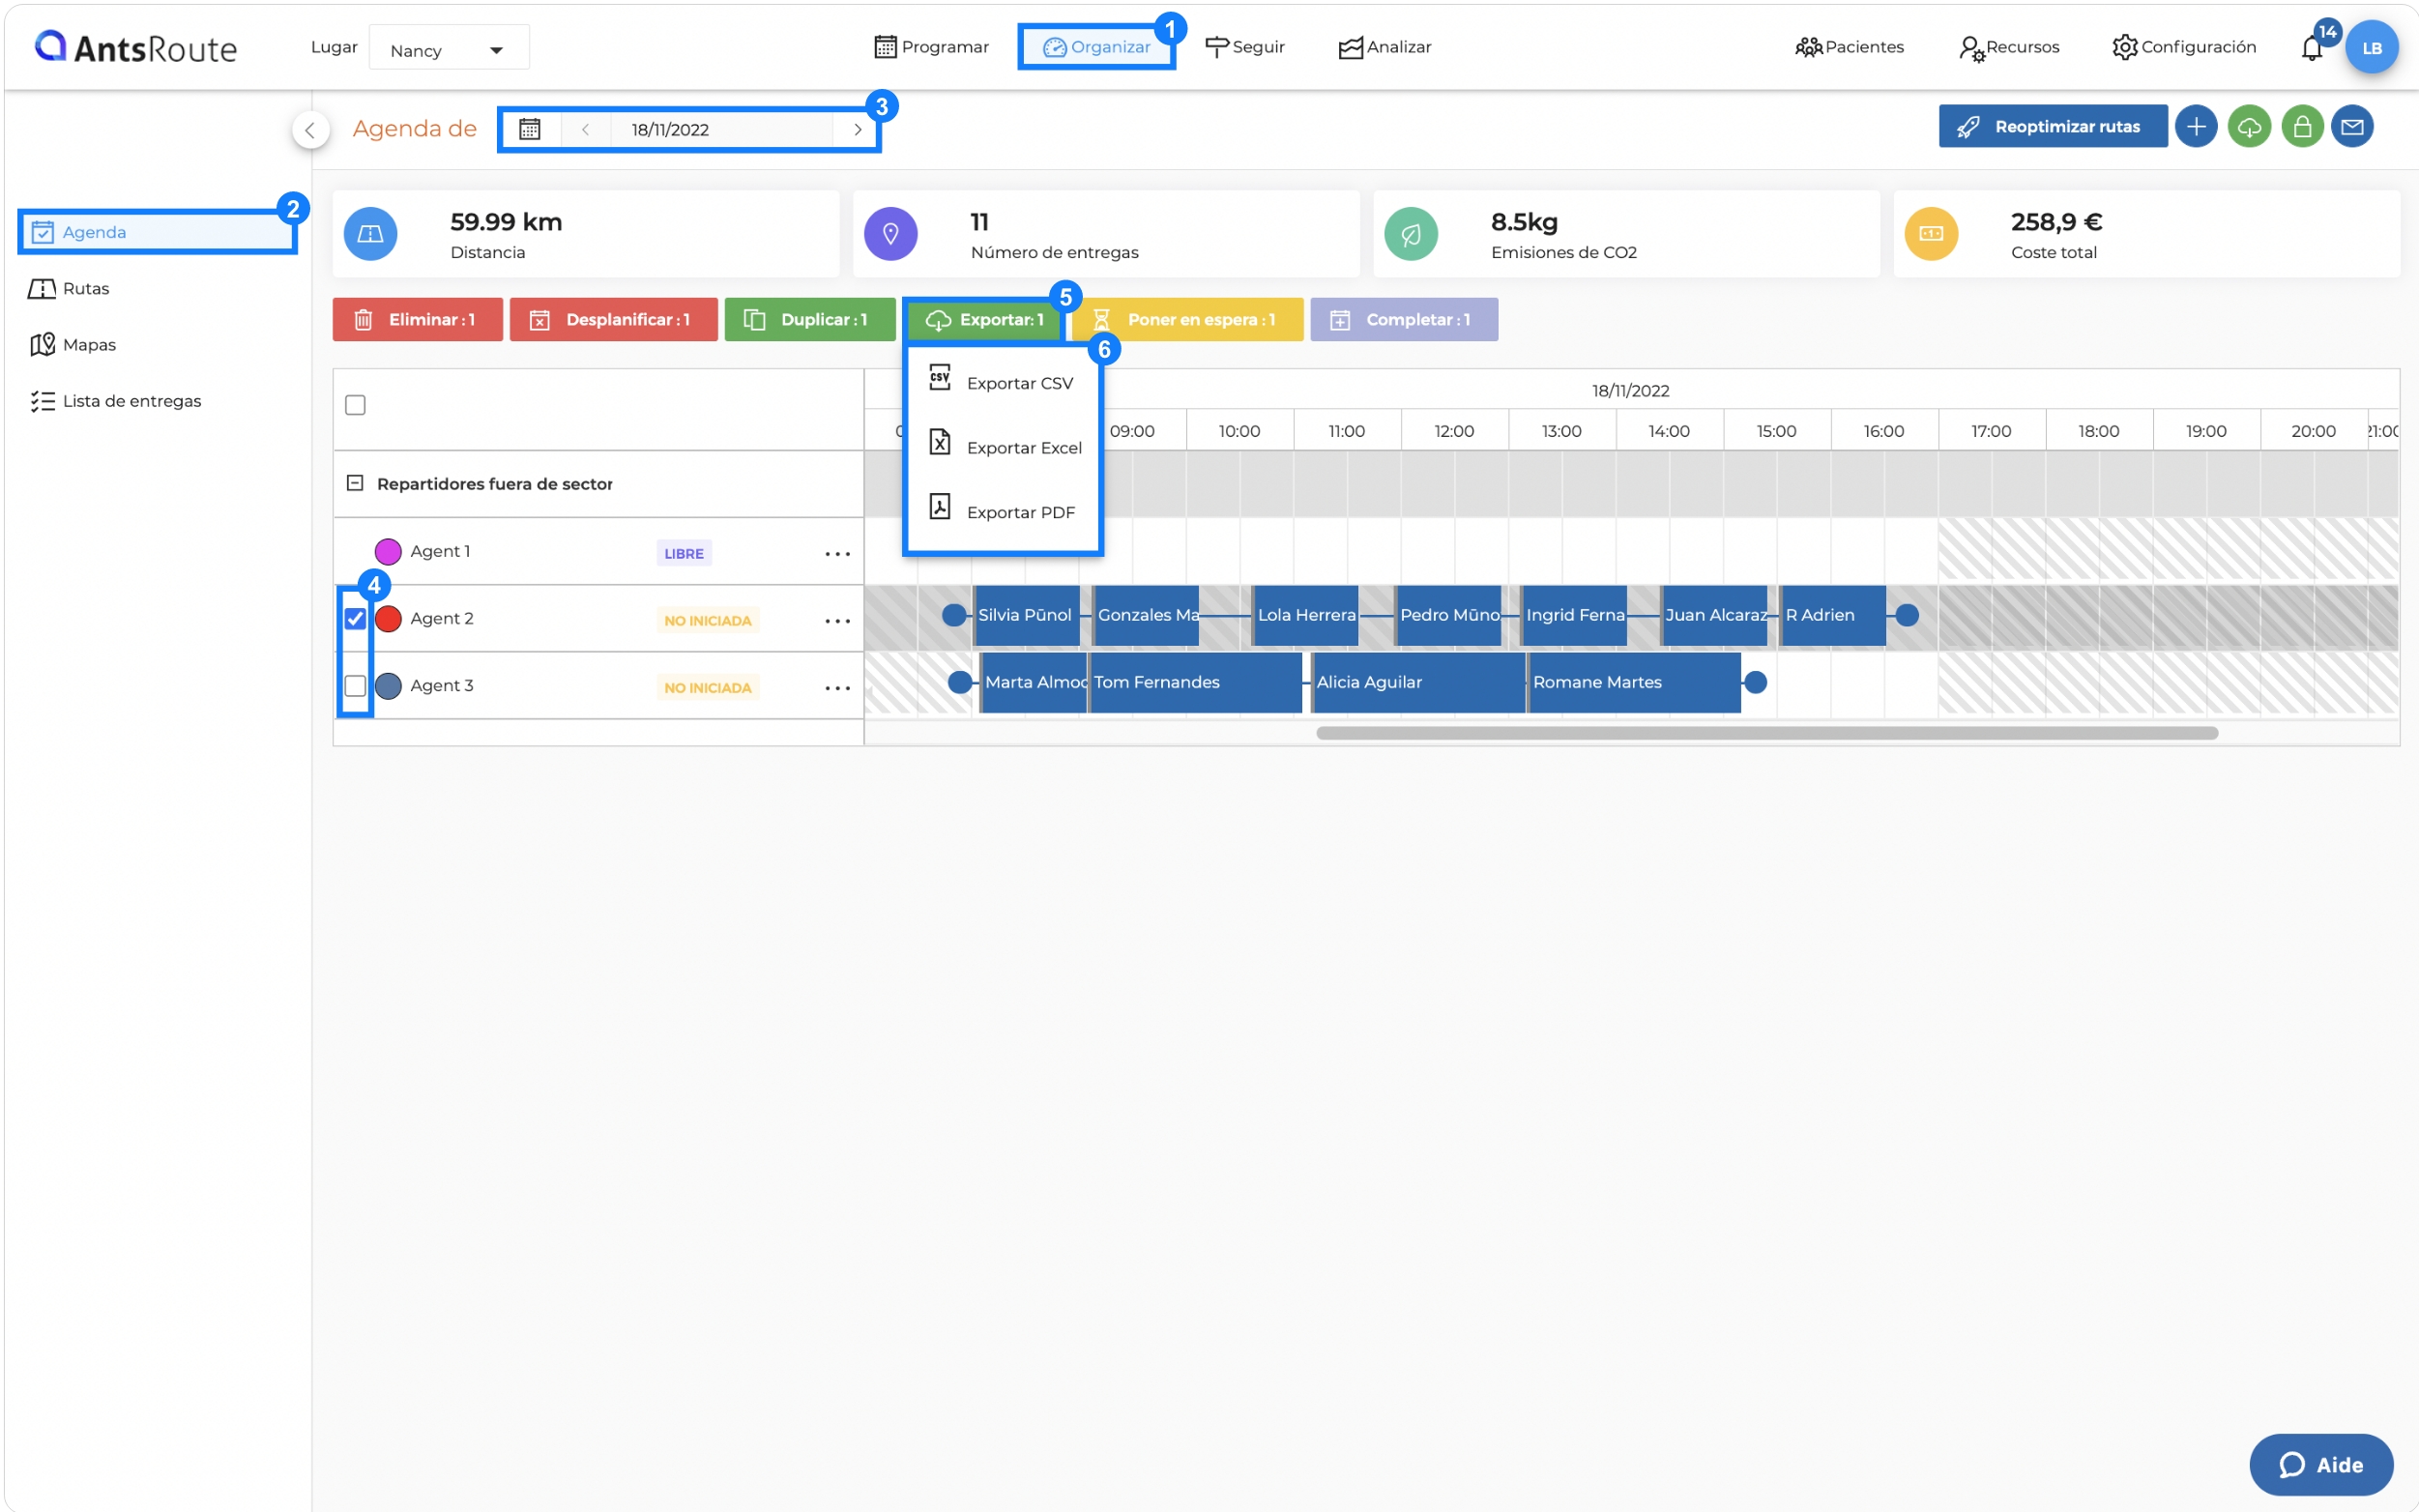The image size is (2419, 1512).
Task: Go to the next day arrow
Action: 857,129
